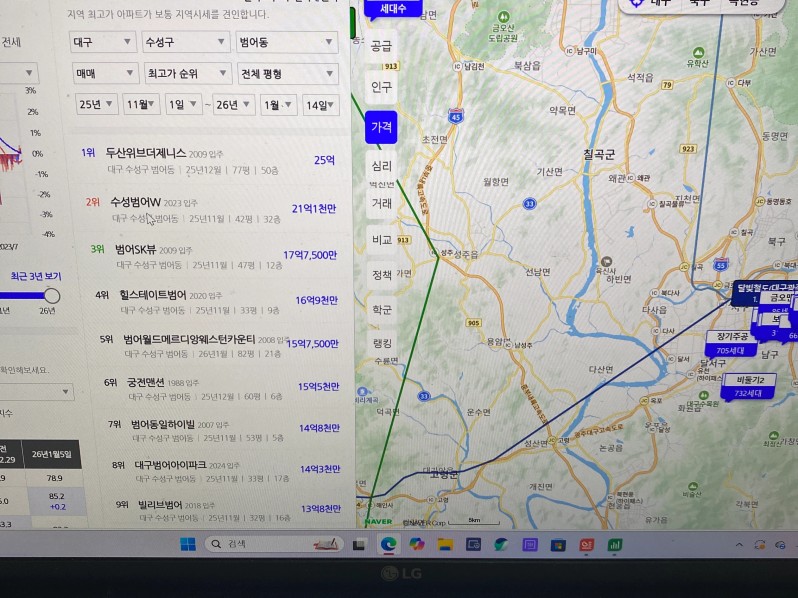Screen dimensions: 798x598
Task: Open the 전체 평형 size dropdown
Action: 288,74
